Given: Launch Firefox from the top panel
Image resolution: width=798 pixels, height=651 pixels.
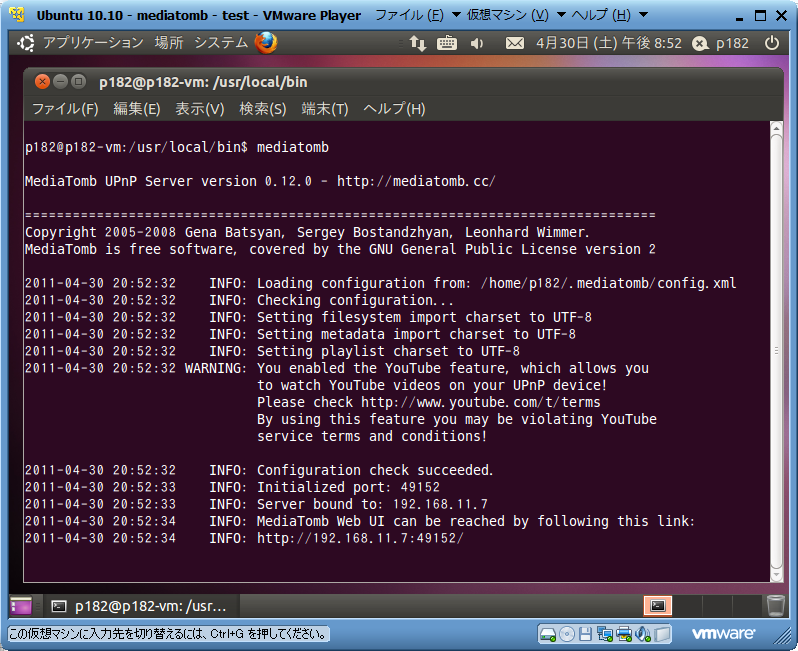Looking at the screenshot, I should coord(266,43).
